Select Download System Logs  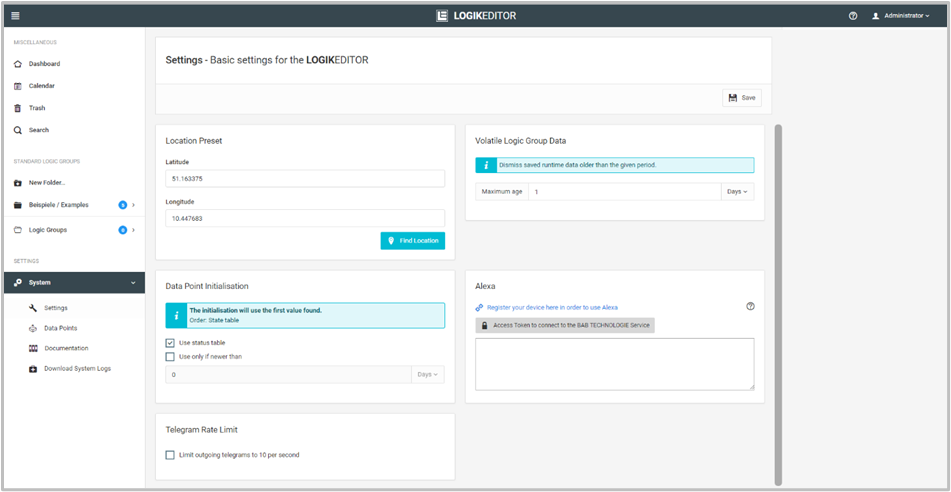[x=77, y=368]
